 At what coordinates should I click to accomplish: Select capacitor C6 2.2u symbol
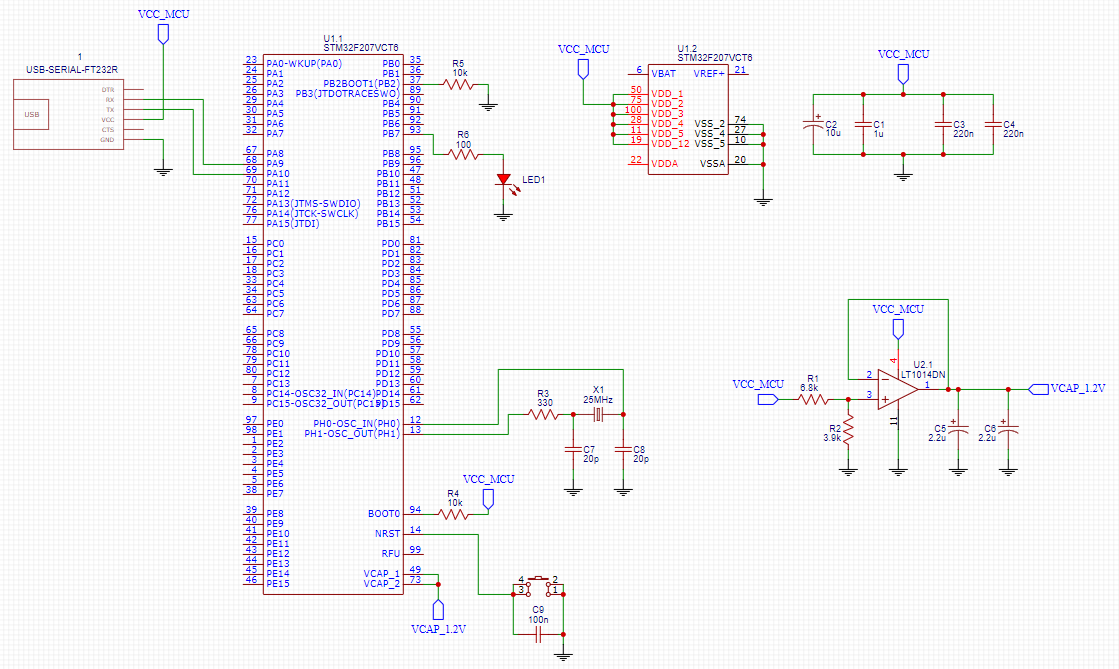point(1008,428)
